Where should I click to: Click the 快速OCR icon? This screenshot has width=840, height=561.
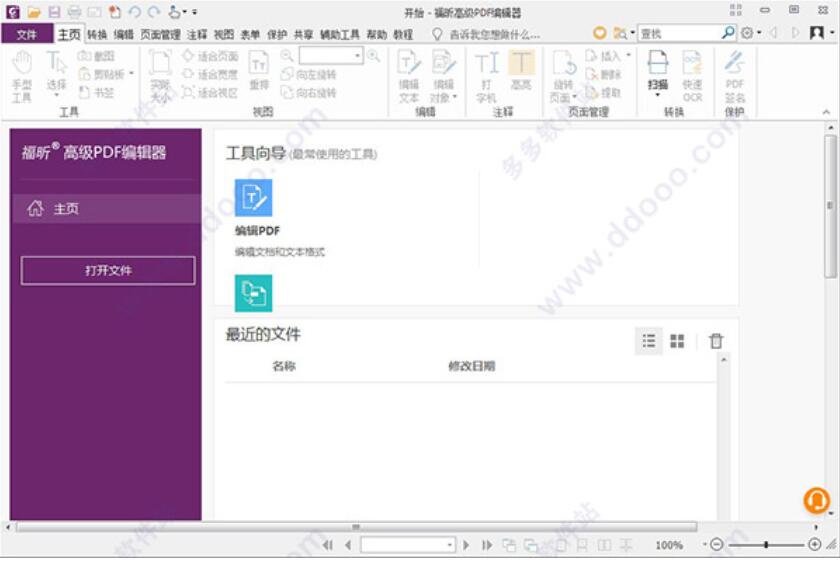[692, 76]
